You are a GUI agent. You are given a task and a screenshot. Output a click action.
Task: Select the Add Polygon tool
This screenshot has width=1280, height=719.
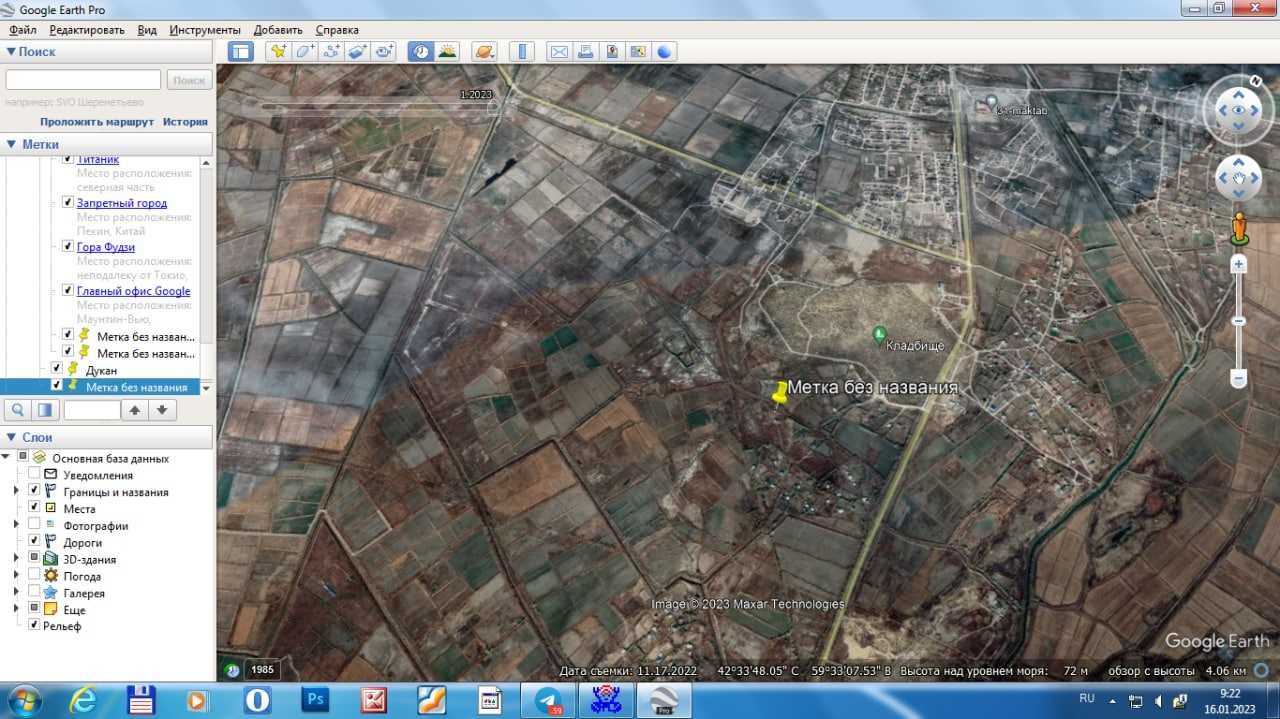304,51
